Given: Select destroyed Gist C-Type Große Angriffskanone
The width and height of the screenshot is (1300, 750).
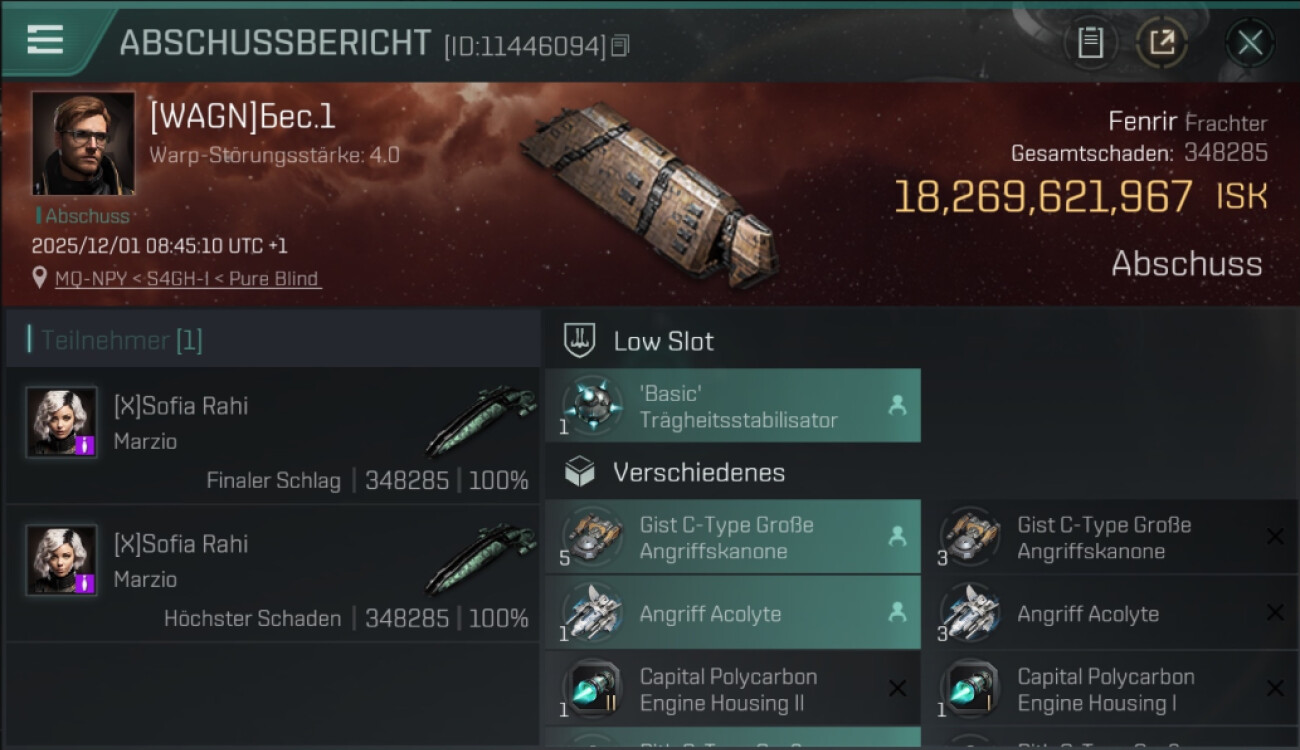Looking at the screenshot, I should 1105,538.
